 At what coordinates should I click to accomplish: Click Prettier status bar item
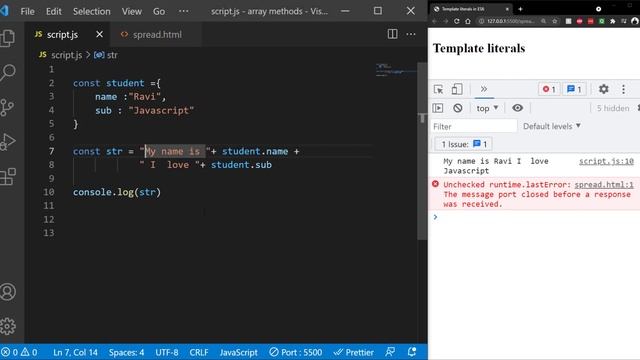[x=353, y=352]
